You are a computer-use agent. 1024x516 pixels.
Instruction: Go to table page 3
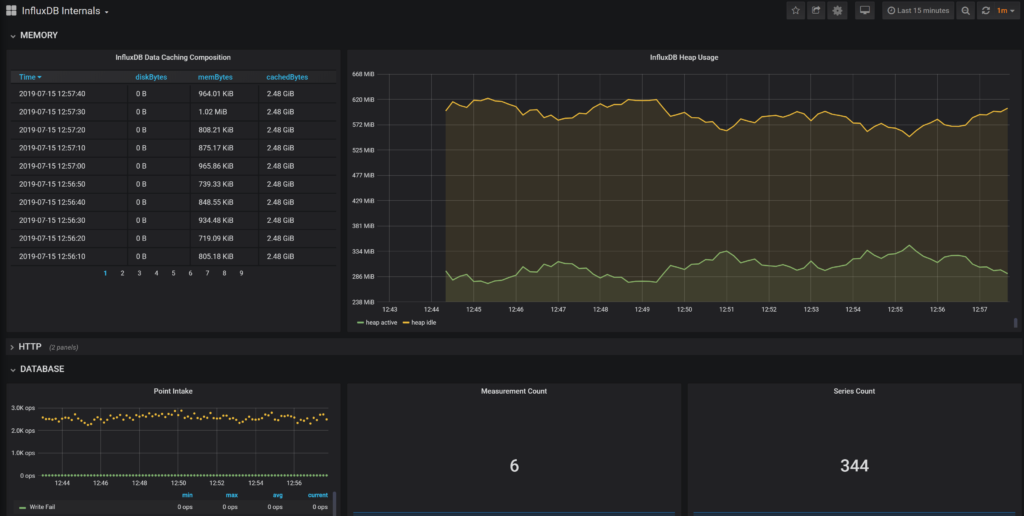139,273
